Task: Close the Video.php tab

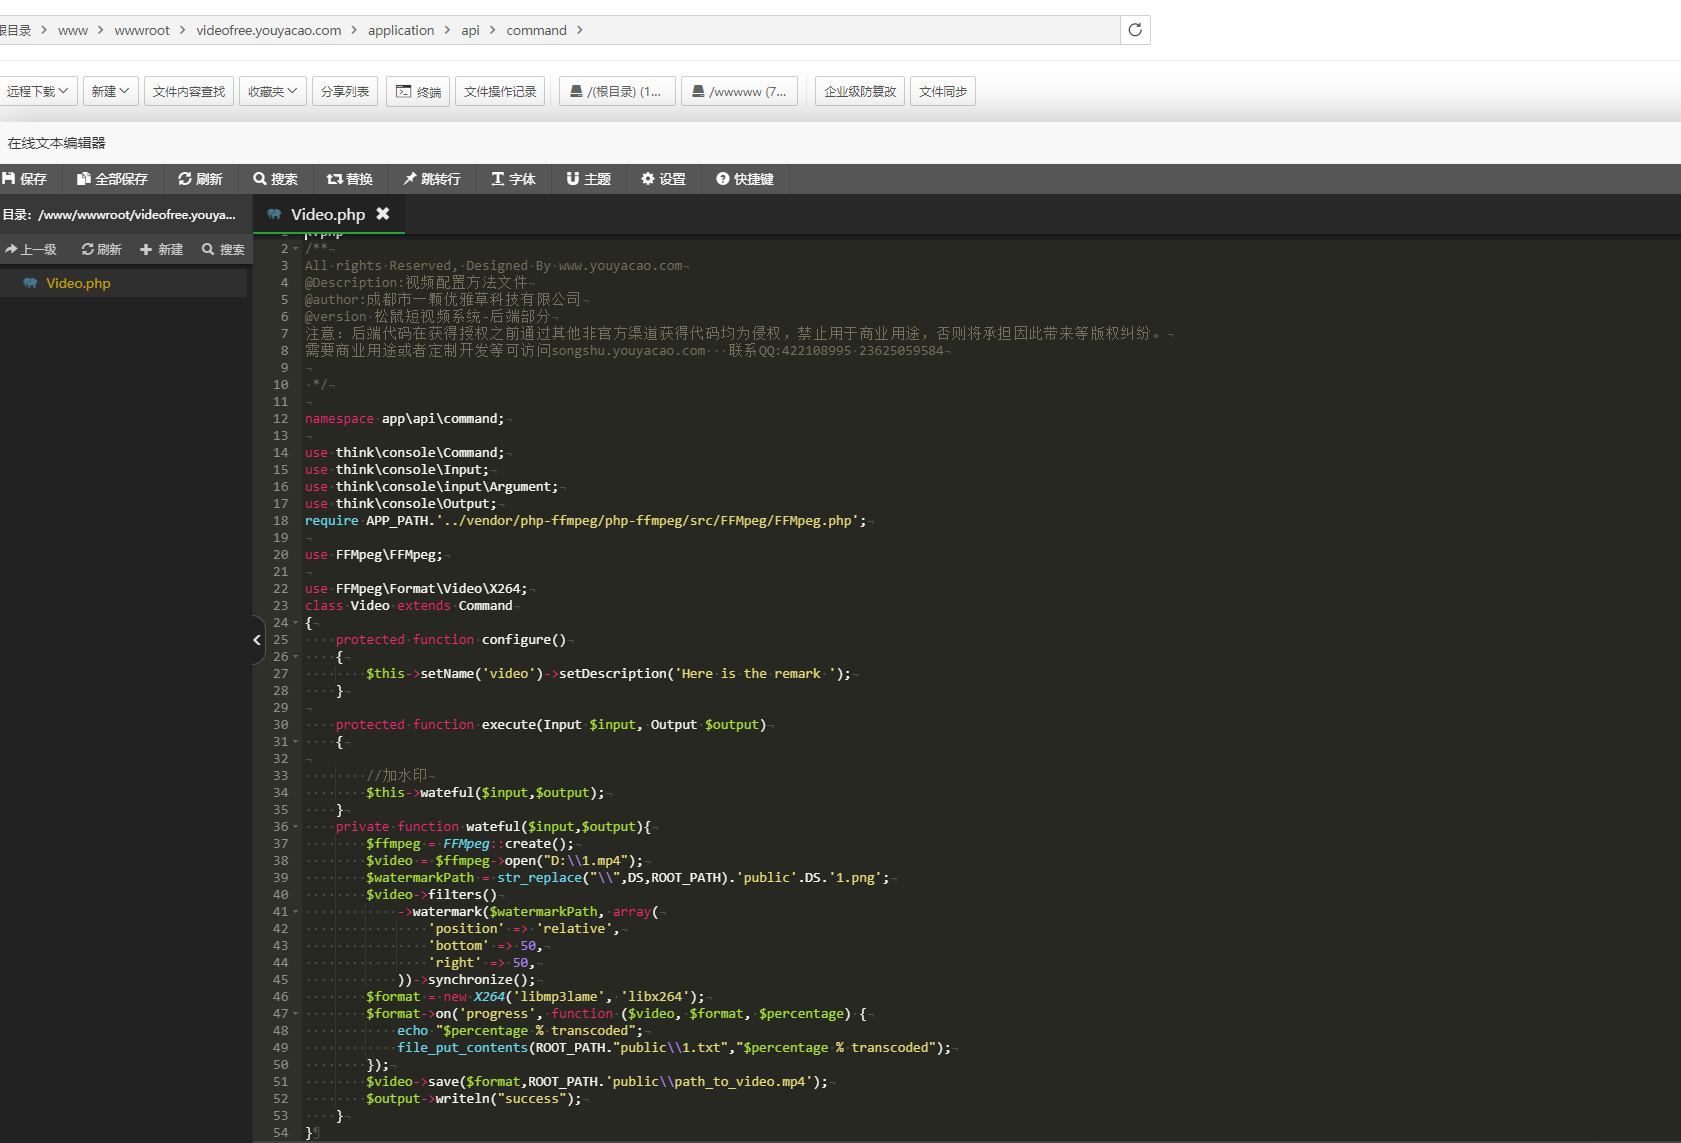Action: click(x=383, y=214)
